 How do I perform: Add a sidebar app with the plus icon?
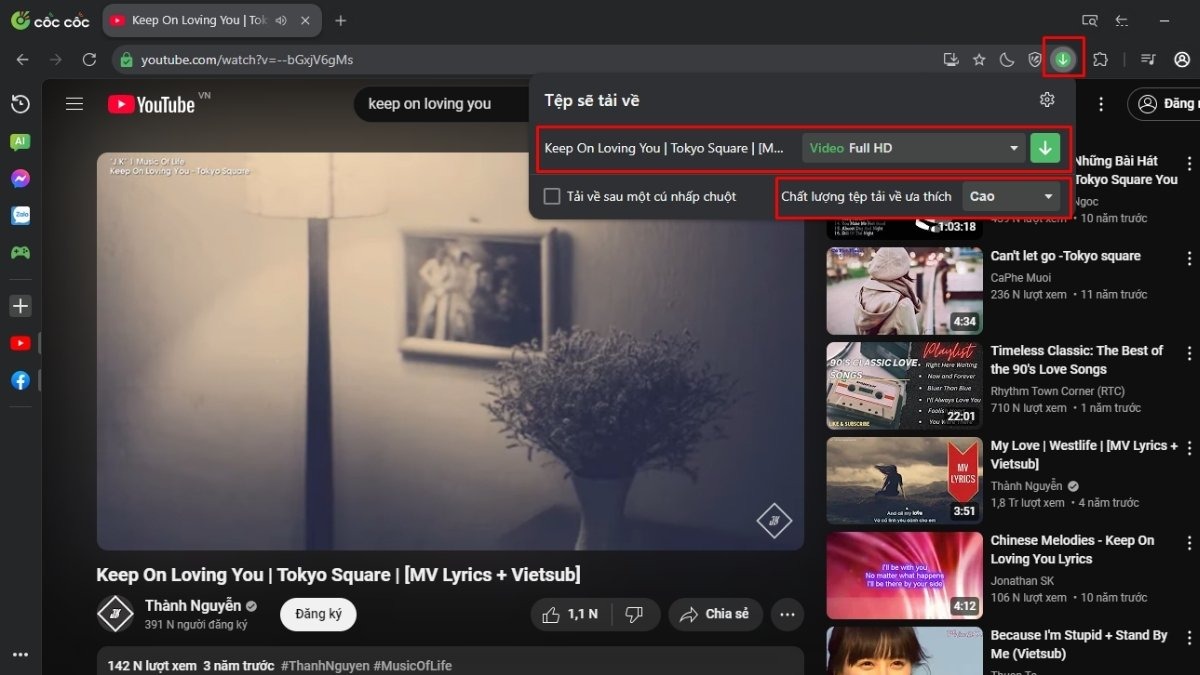point(20,305)
